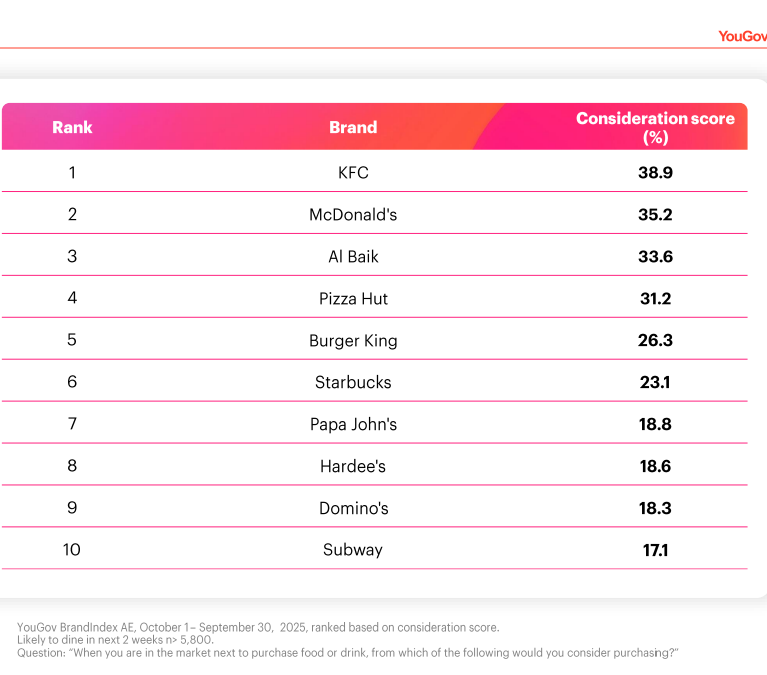
Task: Click KFC's 38.9 consideration score
Action: coord(655,172)
